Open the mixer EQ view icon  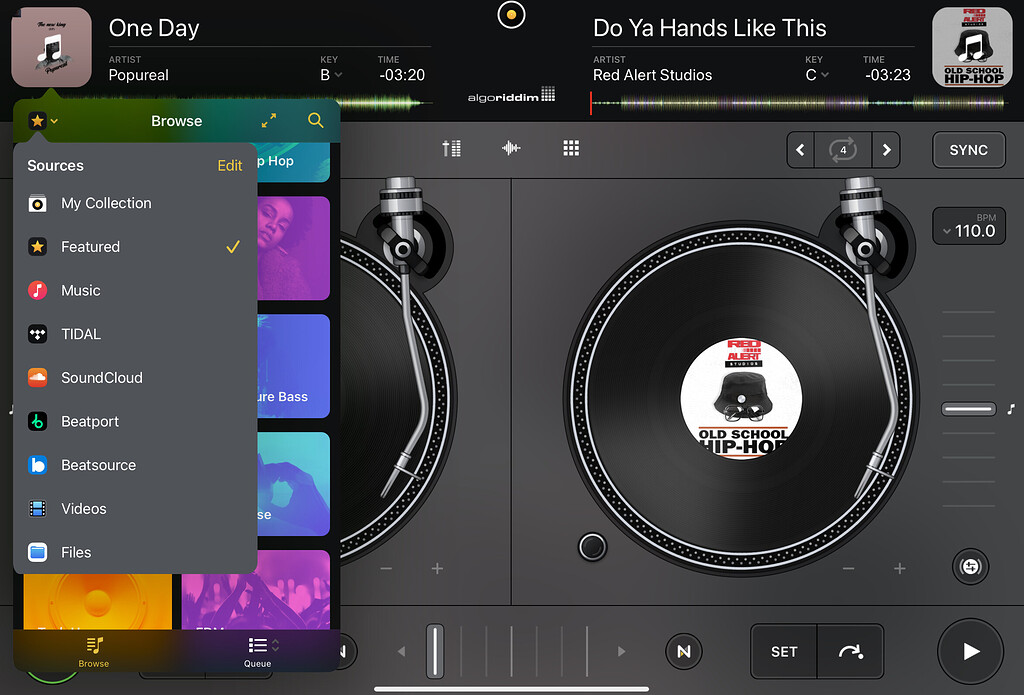pos(451,149)
